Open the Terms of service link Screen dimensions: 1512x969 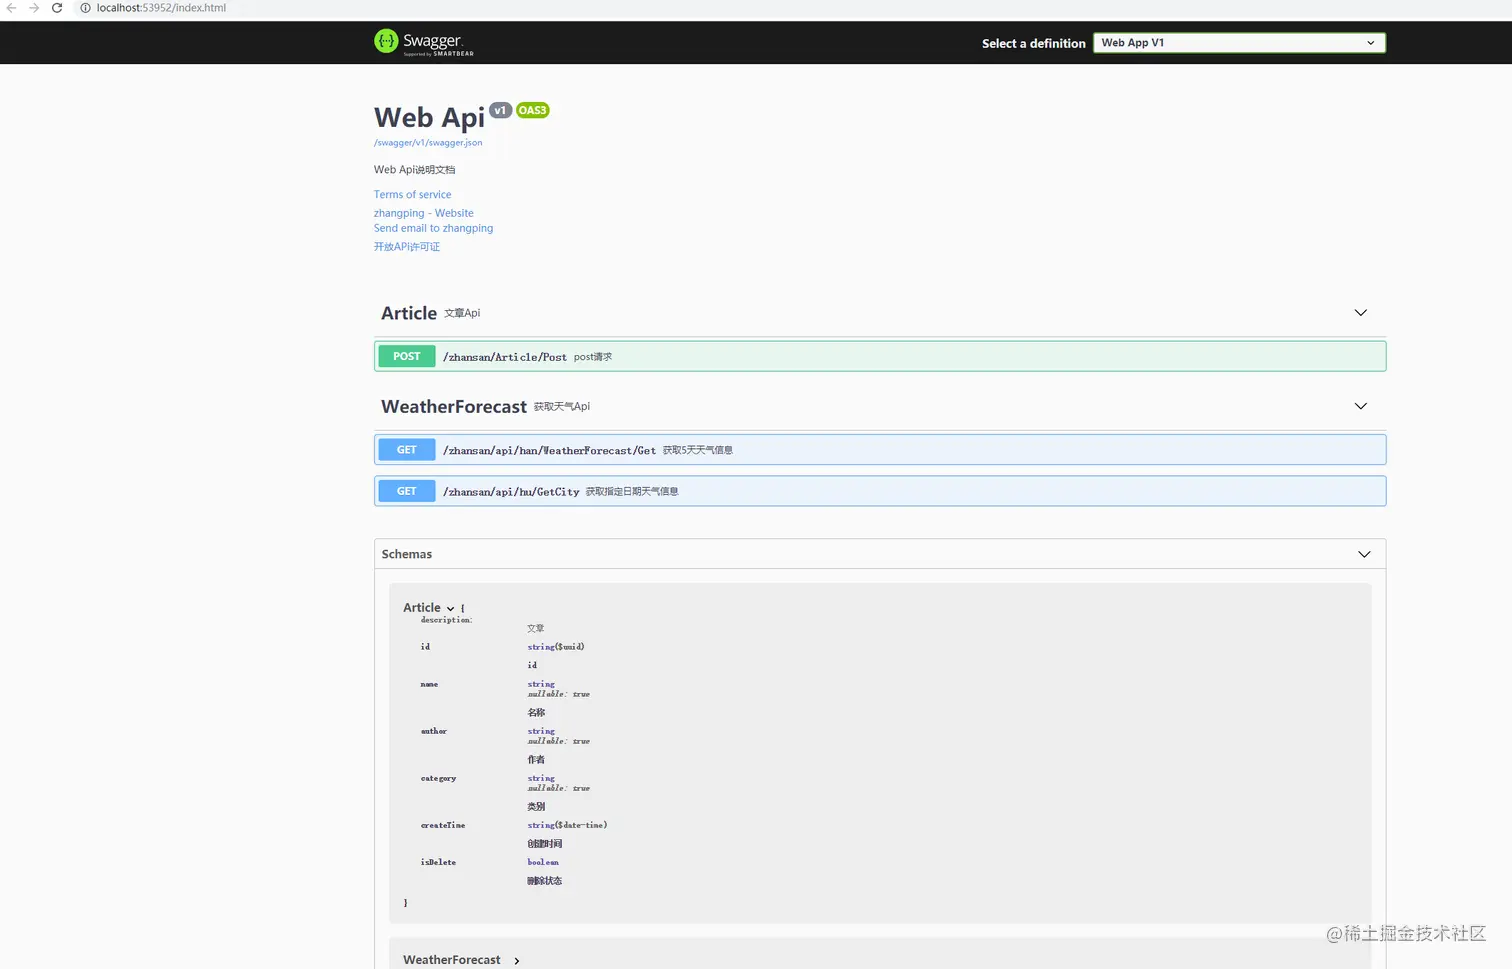coord(412,195)
